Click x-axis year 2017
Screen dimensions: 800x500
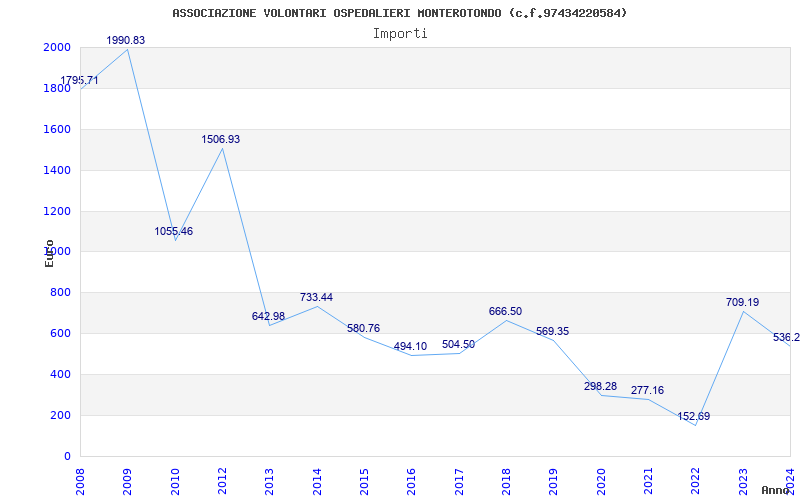click(x=459, y=481)
